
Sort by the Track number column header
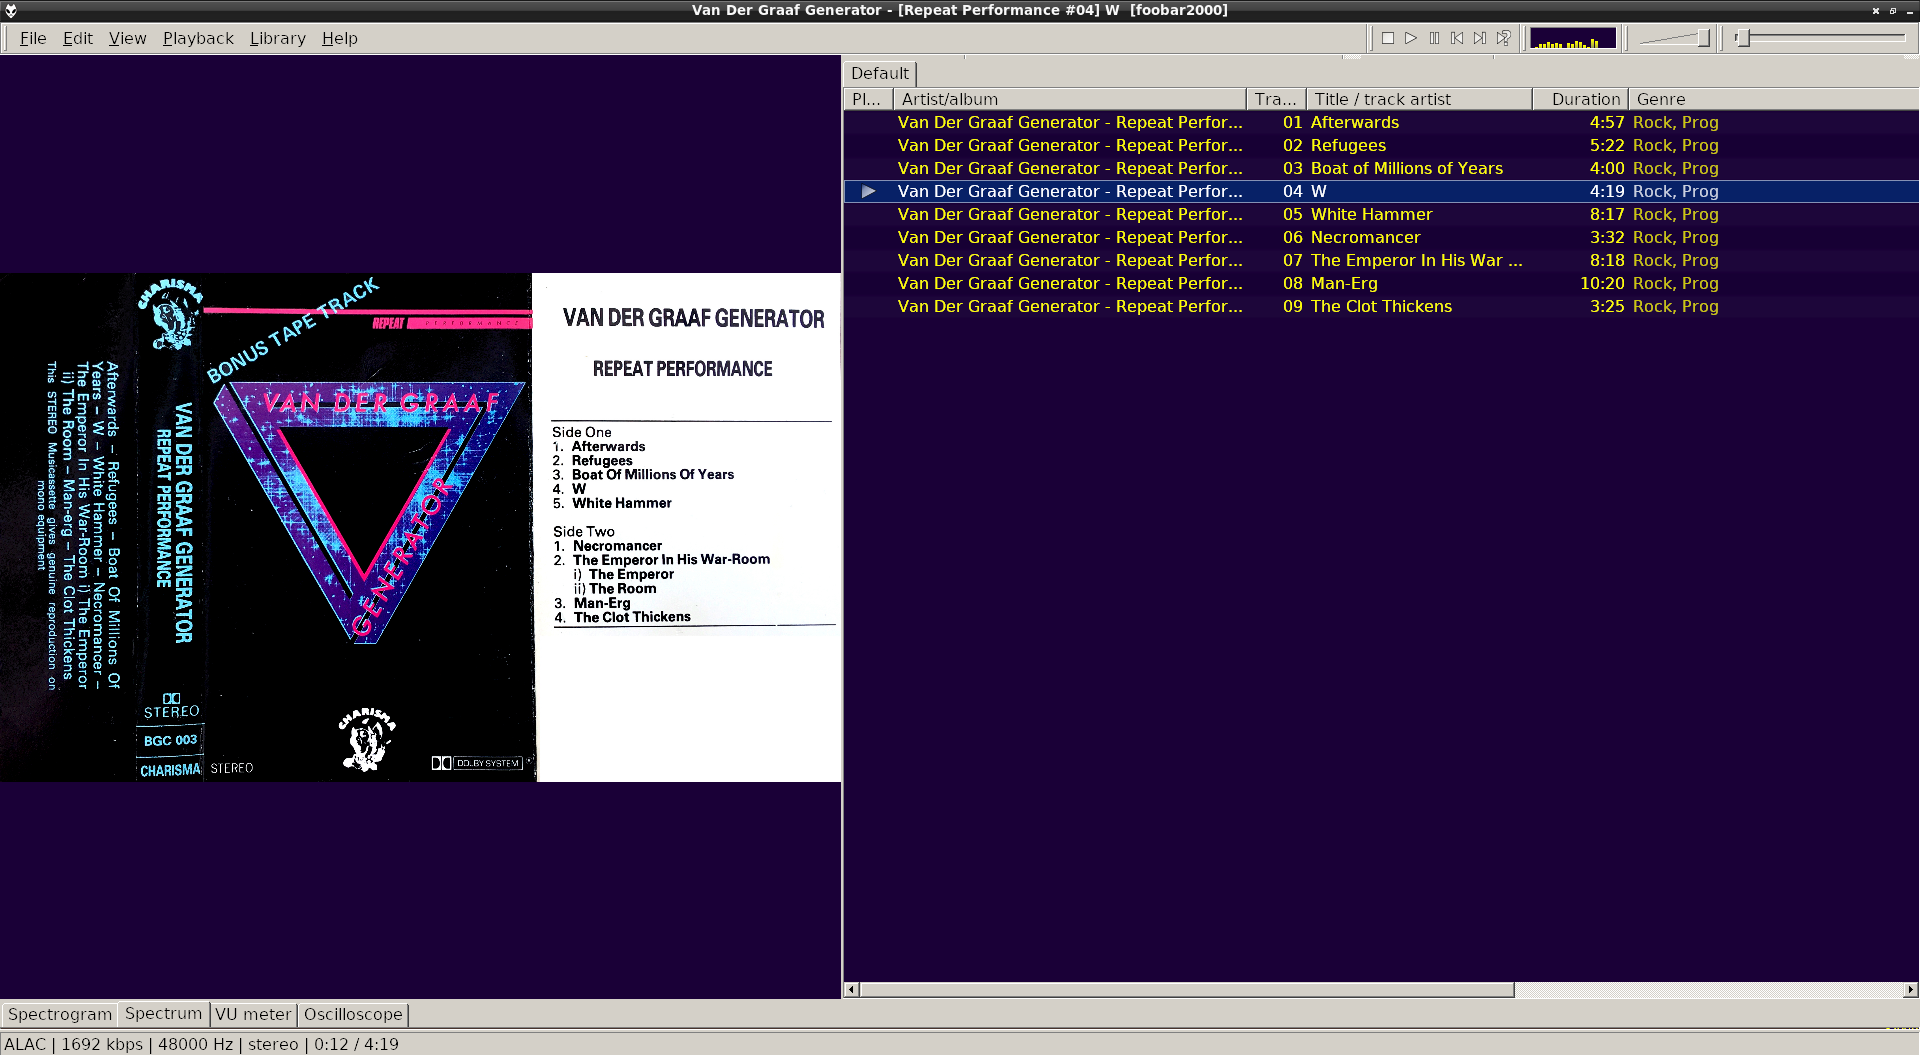(x=1276, y=99)
